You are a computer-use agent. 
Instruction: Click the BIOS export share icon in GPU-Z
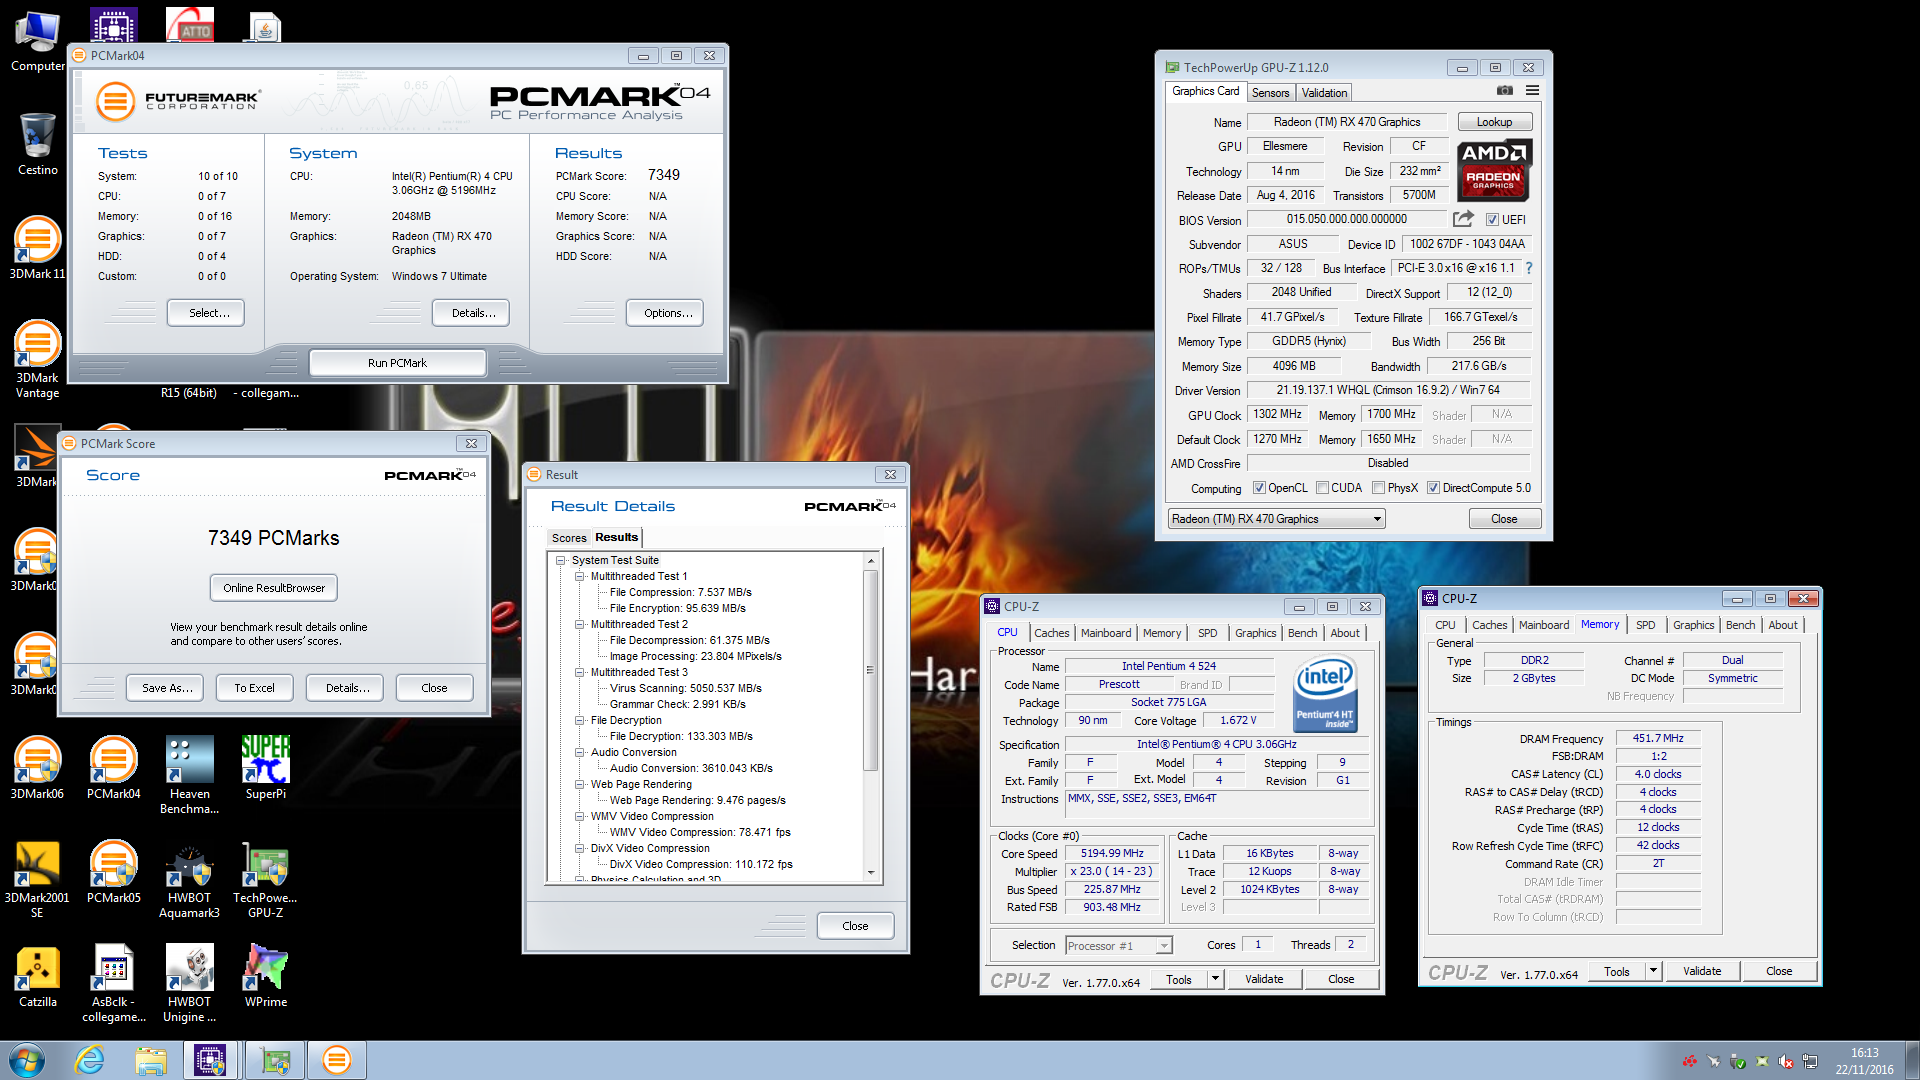pos(1463,219)
